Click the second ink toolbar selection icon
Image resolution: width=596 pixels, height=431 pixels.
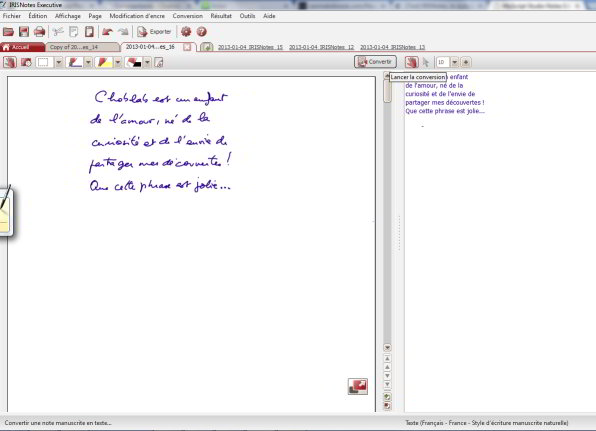(26, 62)
